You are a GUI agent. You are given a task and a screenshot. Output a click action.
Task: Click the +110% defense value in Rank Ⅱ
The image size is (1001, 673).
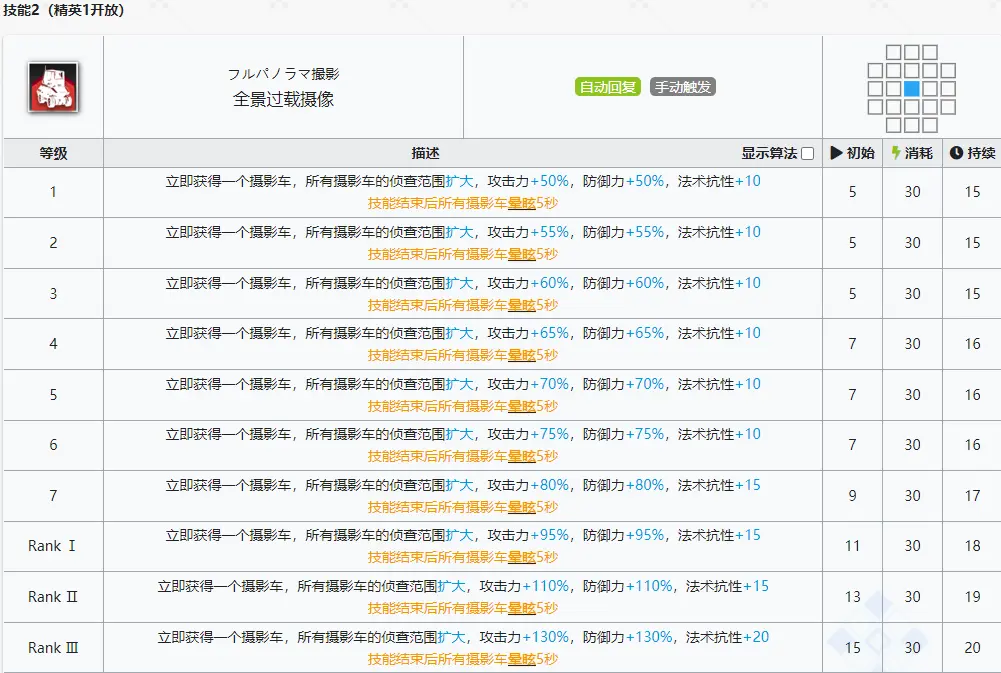click(649, 586)
